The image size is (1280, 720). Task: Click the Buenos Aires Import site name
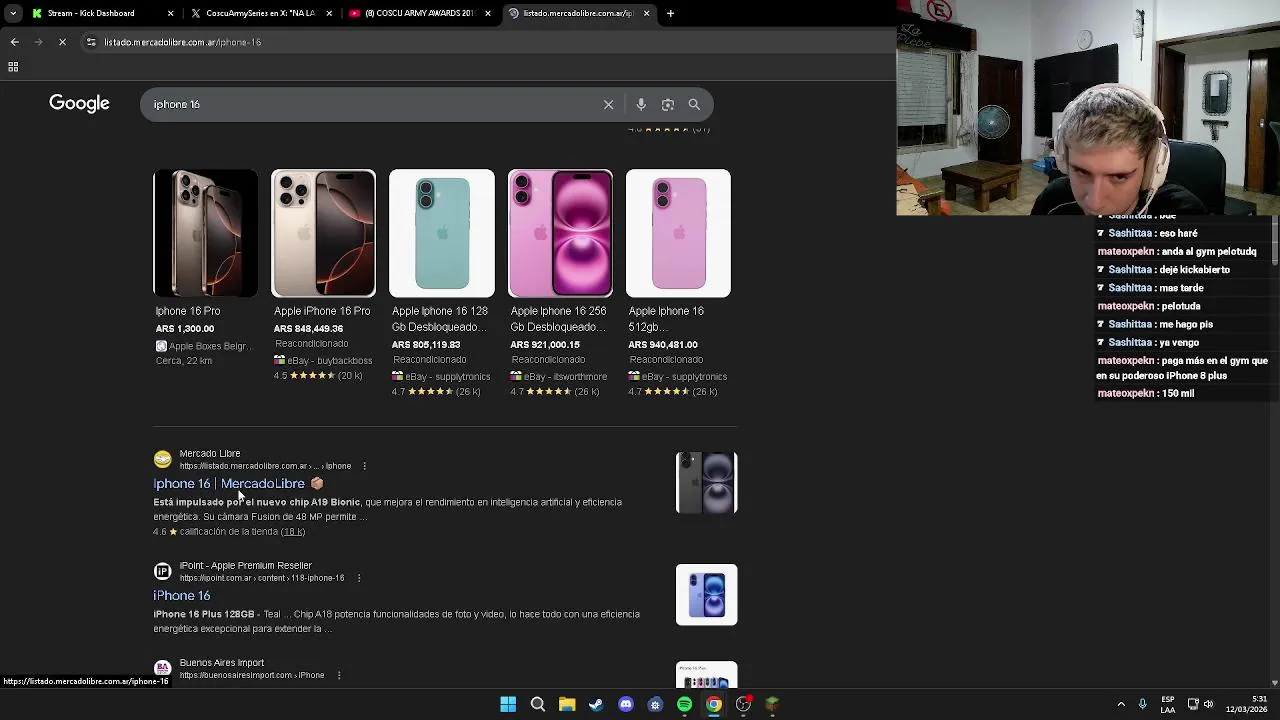tap(222, 663)
